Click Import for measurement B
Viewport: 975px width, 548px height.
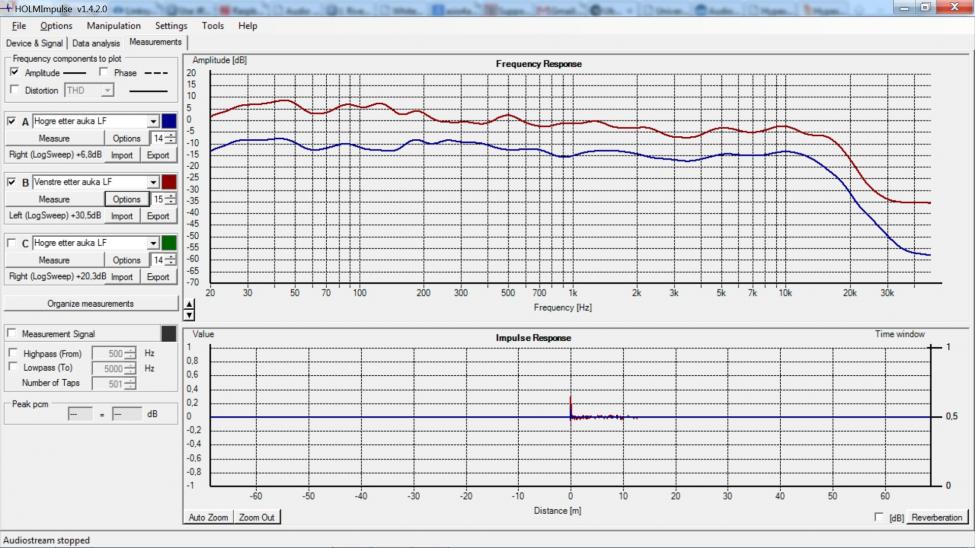[x=122, y=216]
